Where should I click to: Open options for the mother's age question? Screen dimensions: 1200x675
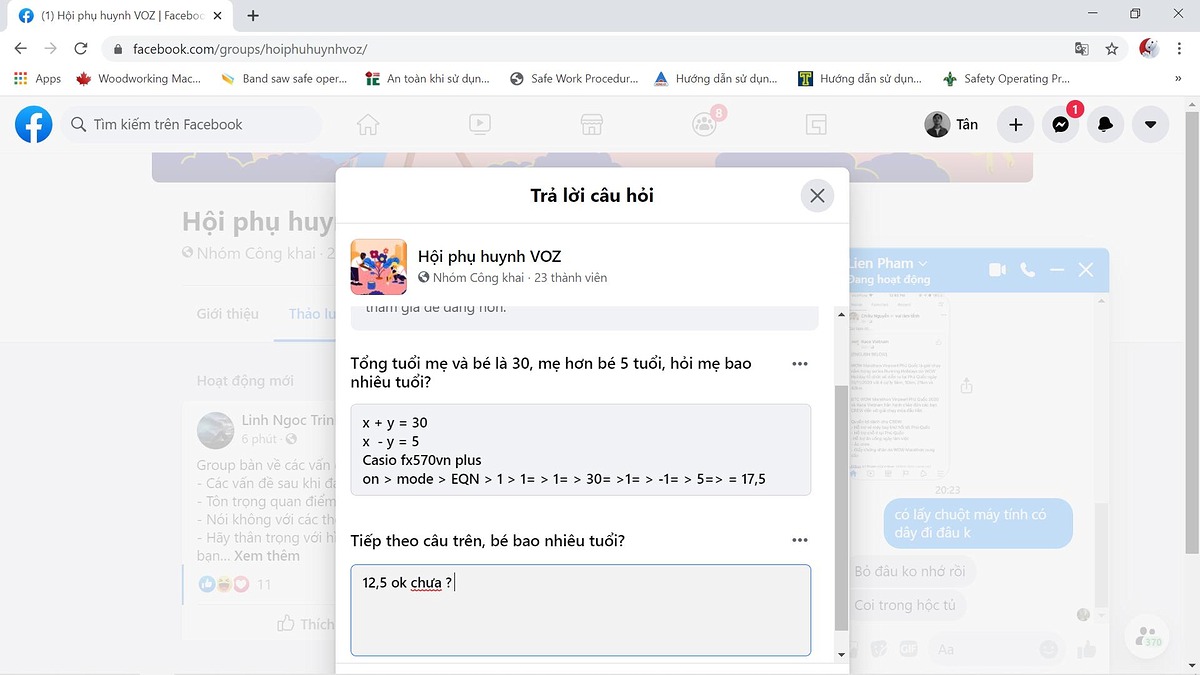tap(800, 364)
